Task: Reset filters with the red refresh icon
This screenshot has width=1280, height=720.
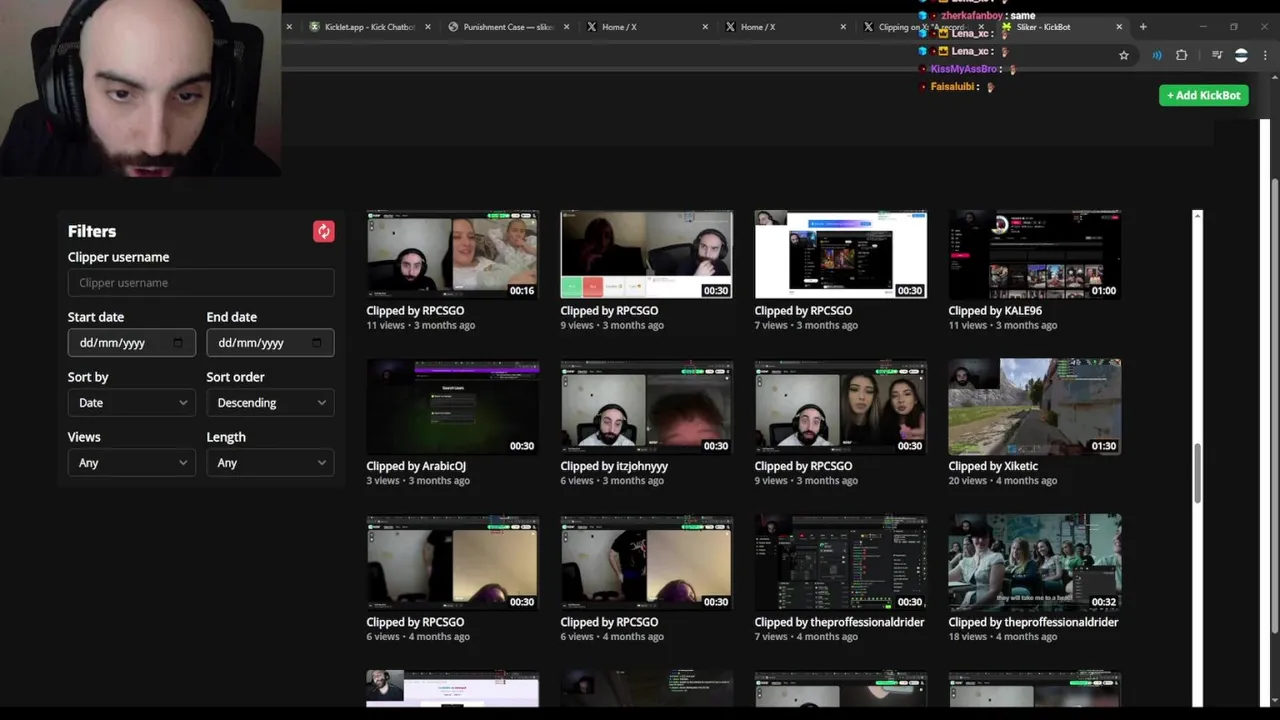Action: coord(323,232)
